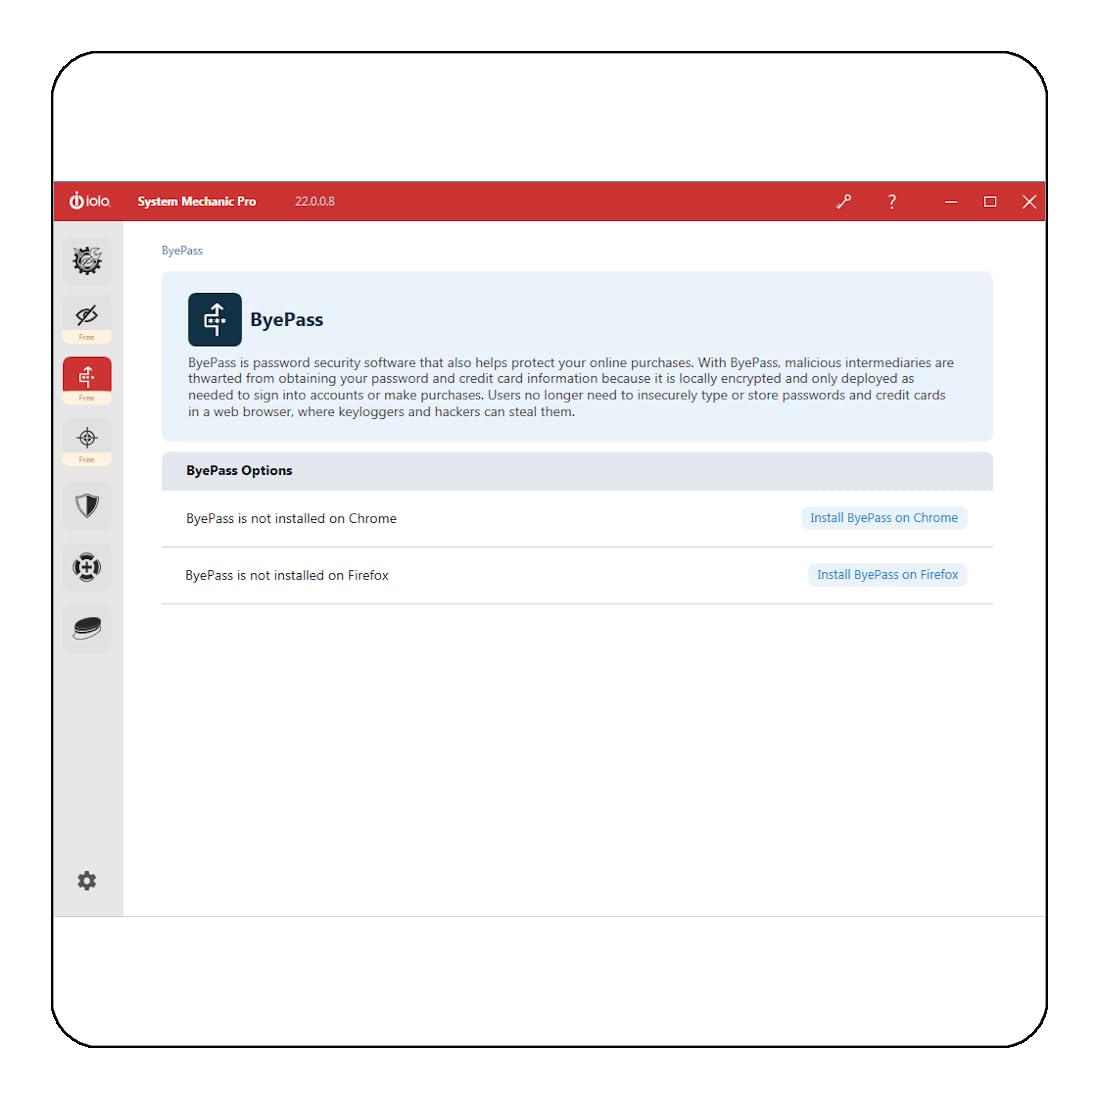Click the wrench key icon in title bar
The height and width of the screenshot is (1099, 1099).
(x=844, y=202)
